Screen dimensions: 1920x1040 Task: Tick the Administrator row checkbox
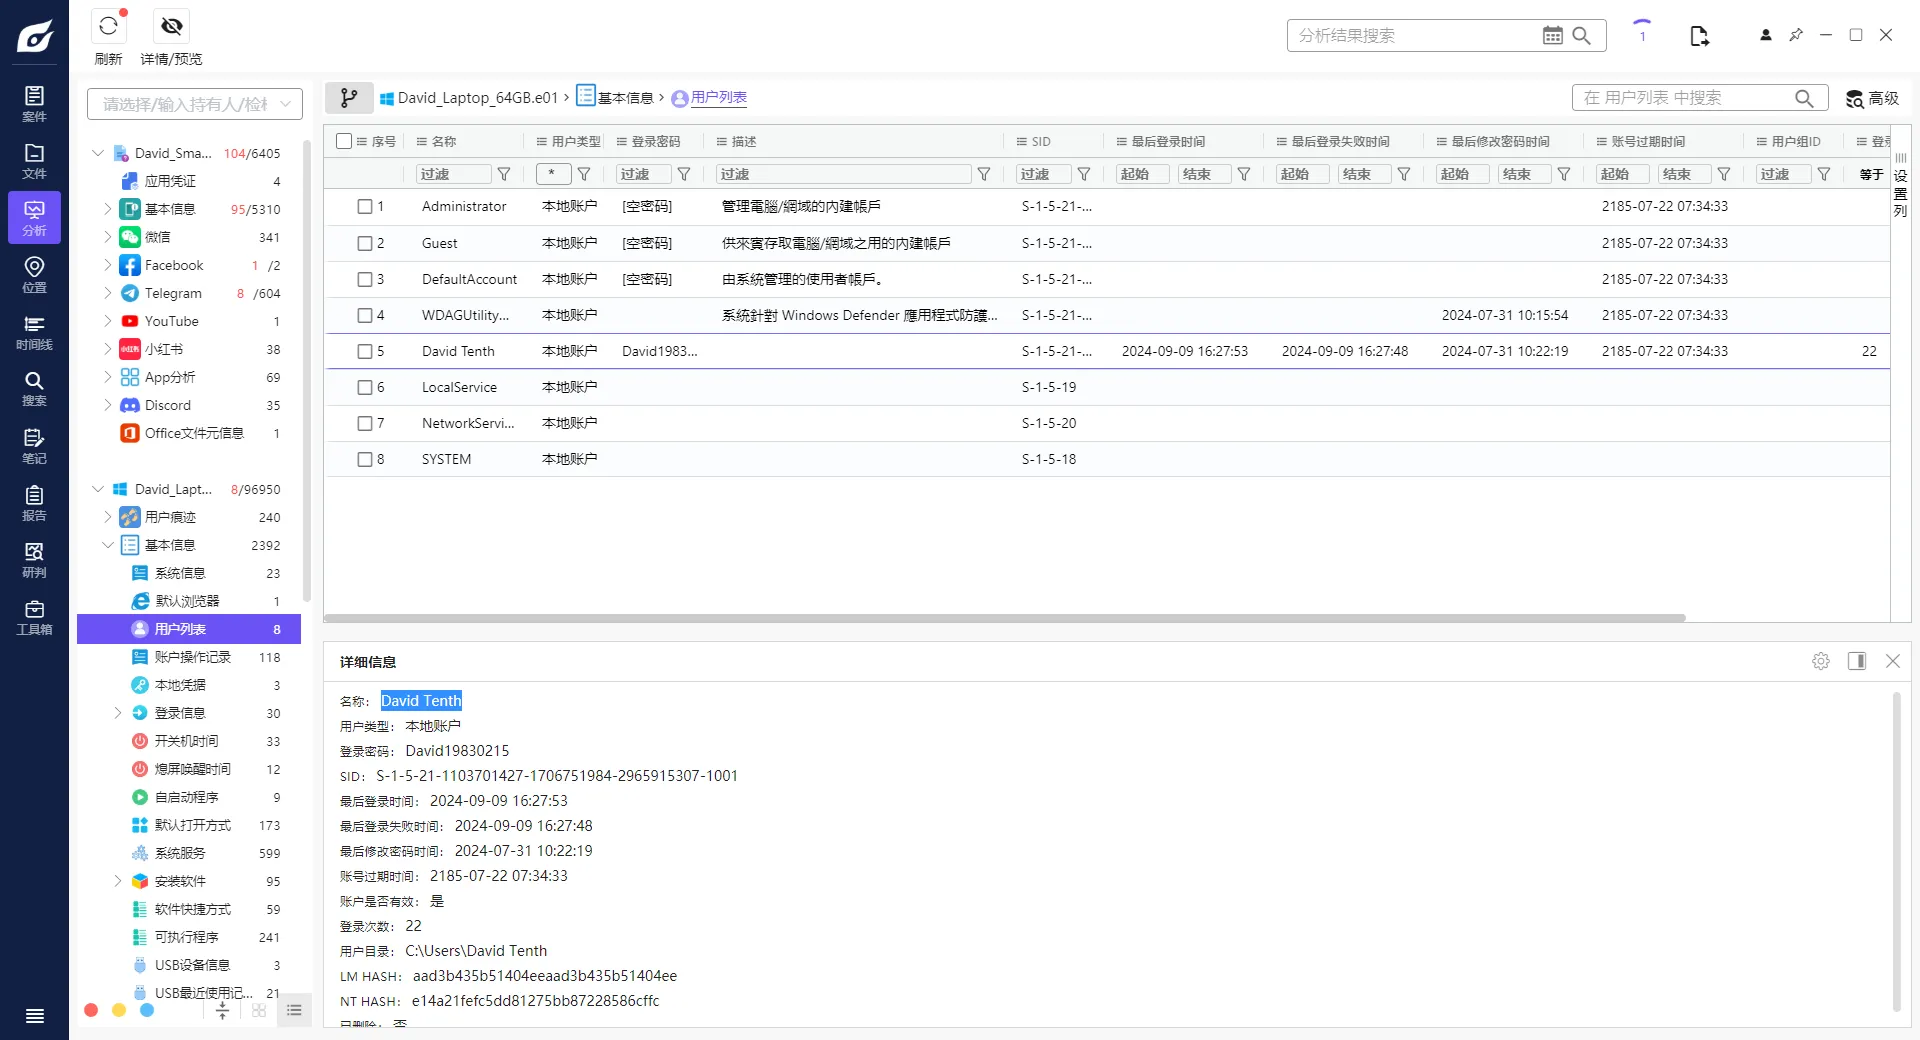365,207
